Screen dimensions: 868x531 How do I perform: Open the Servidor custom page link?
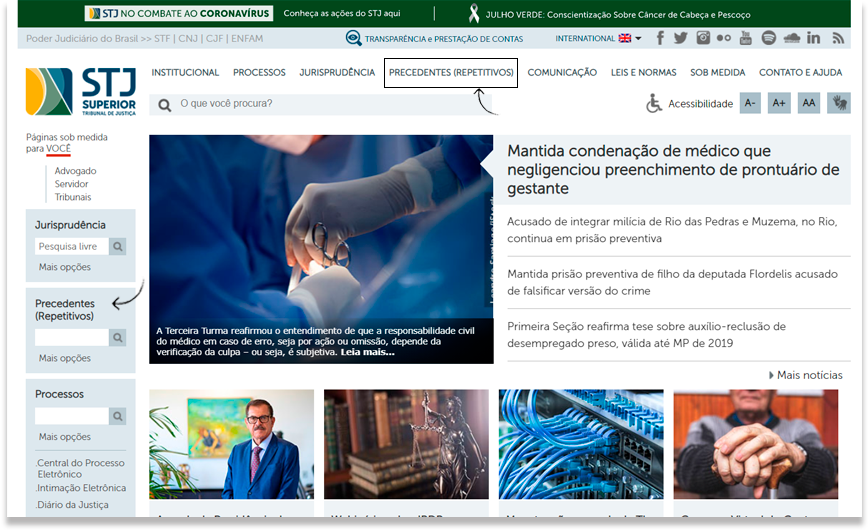tap(71, 184)
